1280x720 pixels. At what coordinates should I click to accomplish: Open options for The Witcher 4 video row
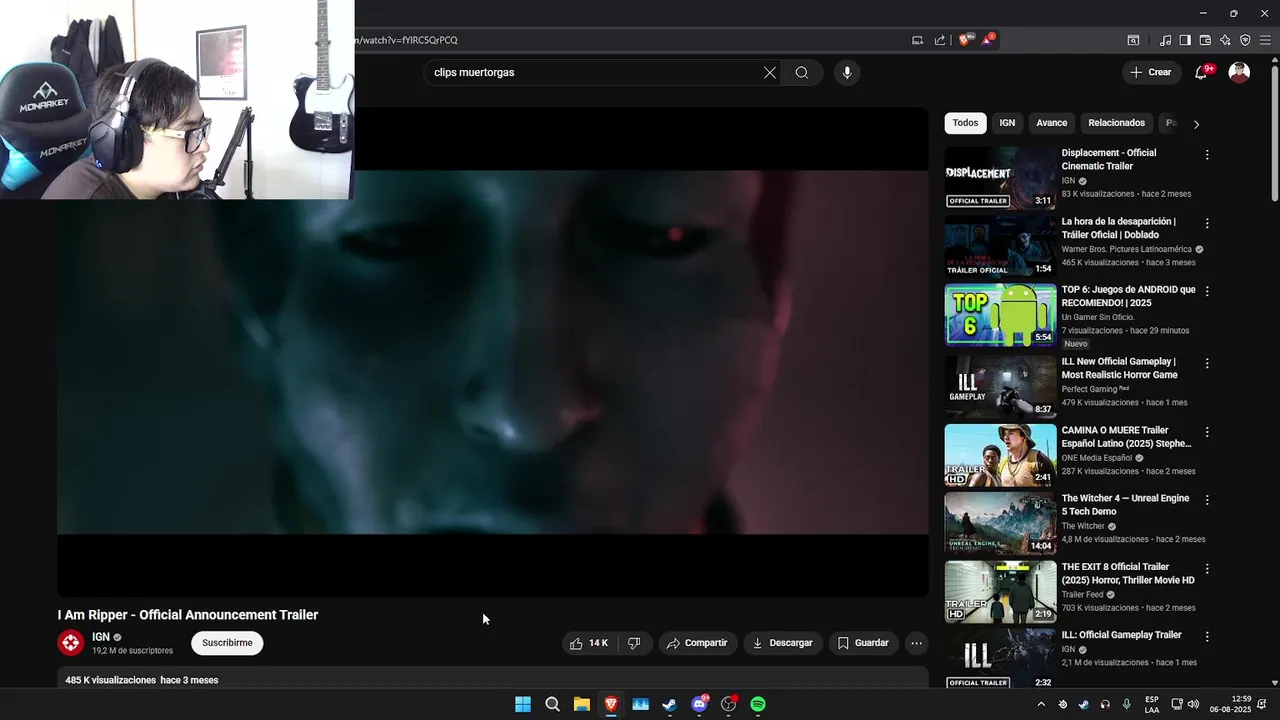click(x=1207, y=500)
